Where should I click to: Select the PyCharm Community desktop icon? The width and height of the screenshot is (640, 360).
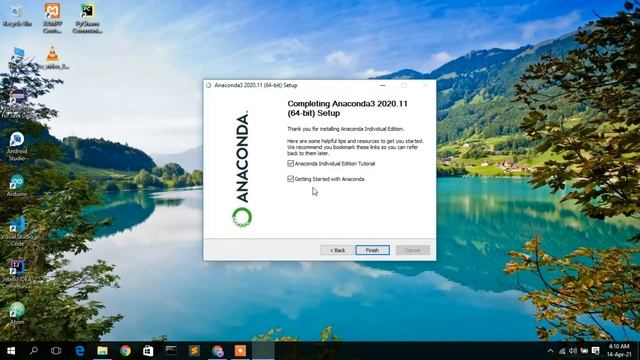[87, 18]
